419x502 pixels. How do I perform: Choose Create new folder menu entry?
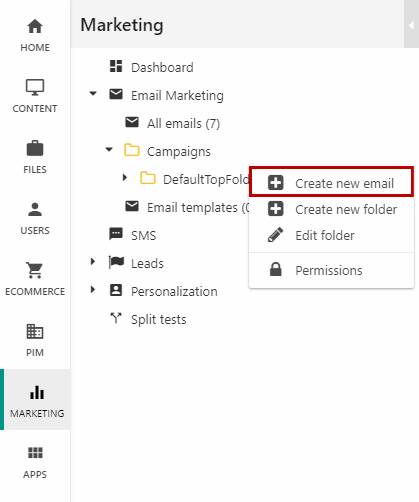click(x=331, y=209)
